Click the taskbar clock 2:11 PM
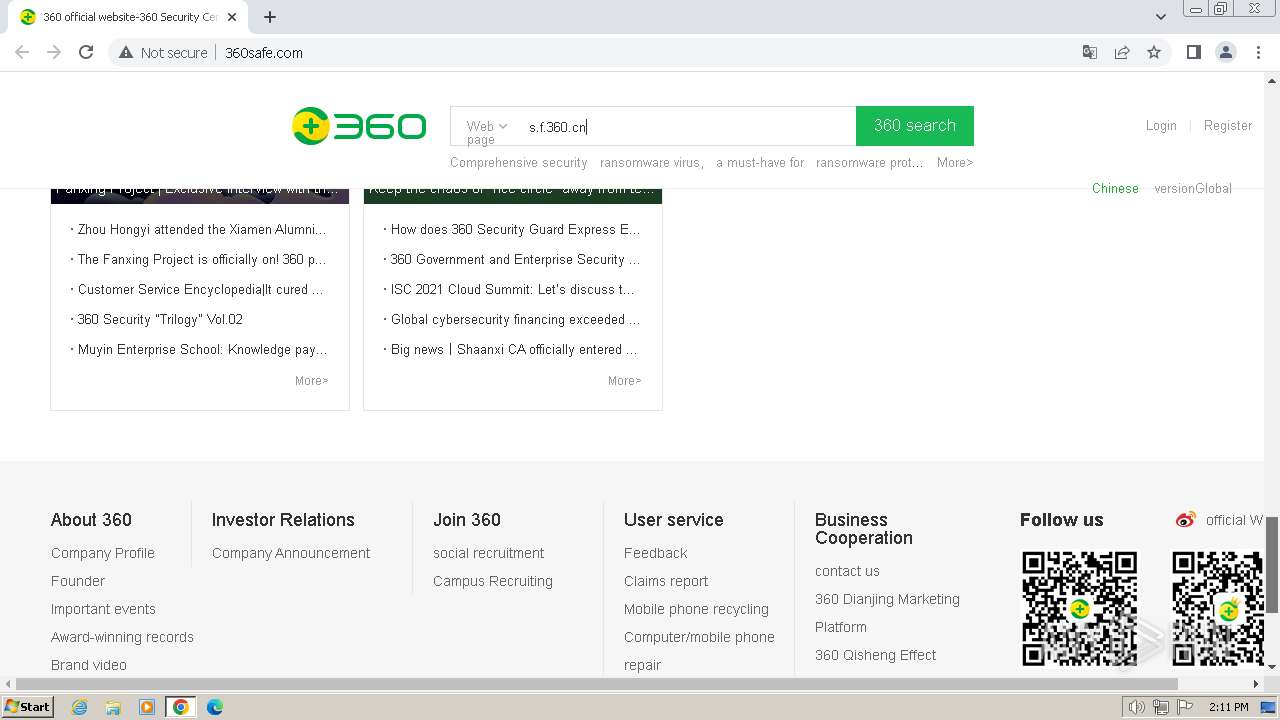The width and height of the screenshot is (1280, 720). (1229, 707)
